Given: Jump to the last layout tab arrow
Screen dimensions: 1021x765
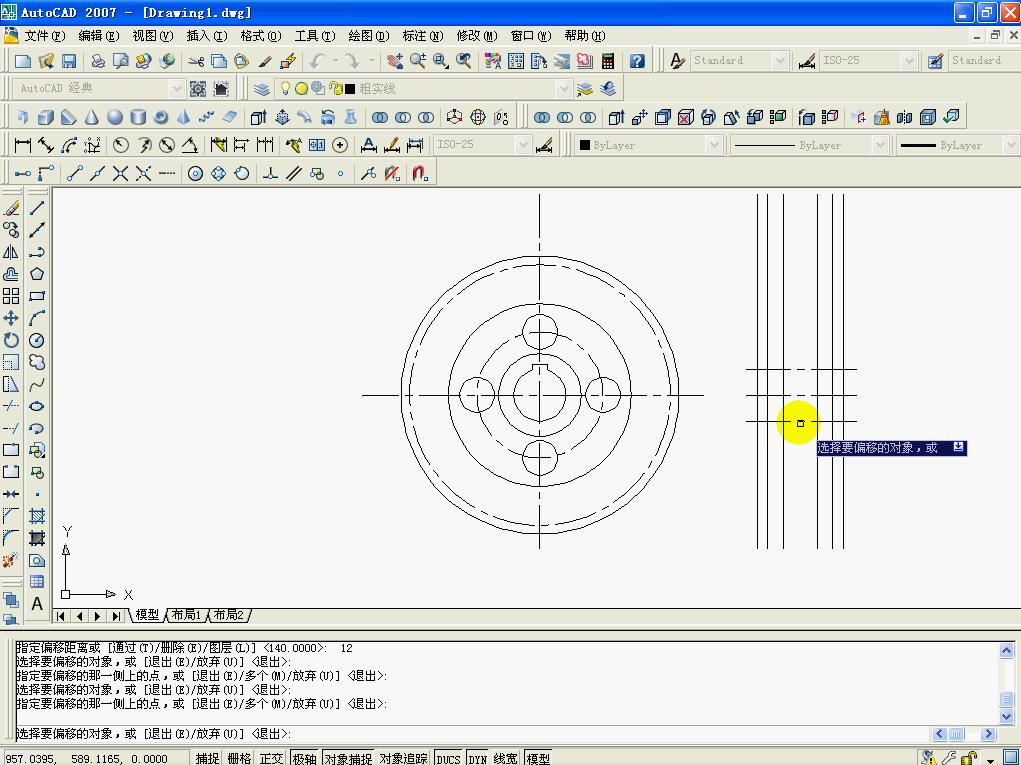Looking at the screenshot, I should coord(117,616).
